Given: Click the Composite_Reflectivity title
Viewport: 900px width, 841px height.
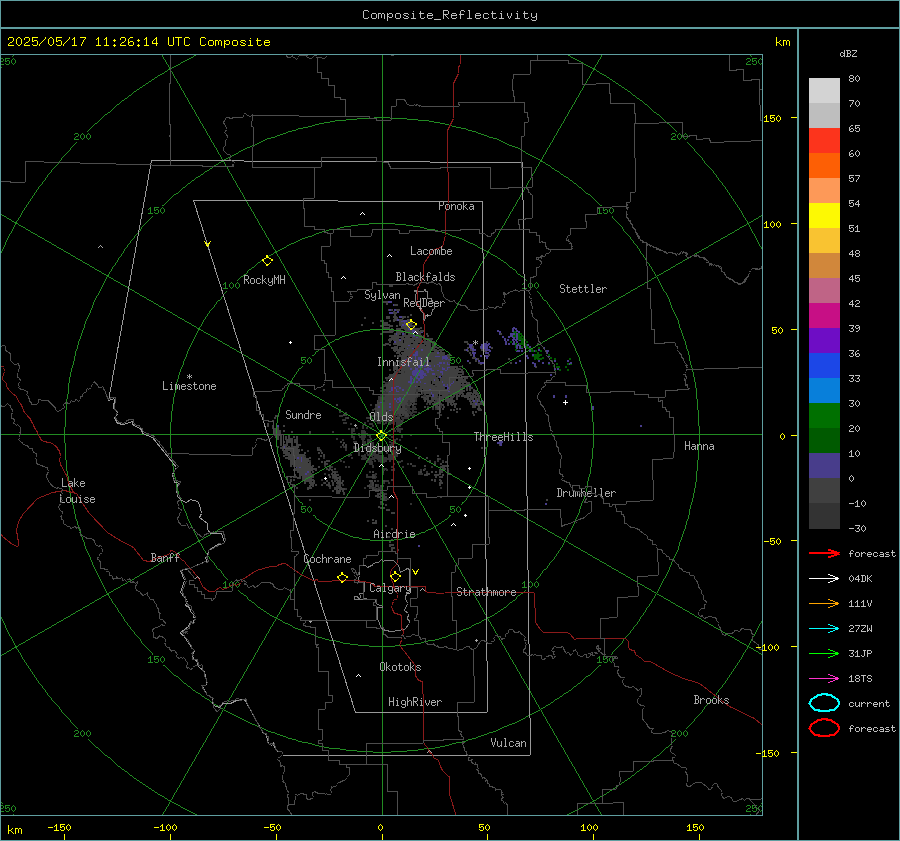Looking at the screenshot, I should click(449, 15).
